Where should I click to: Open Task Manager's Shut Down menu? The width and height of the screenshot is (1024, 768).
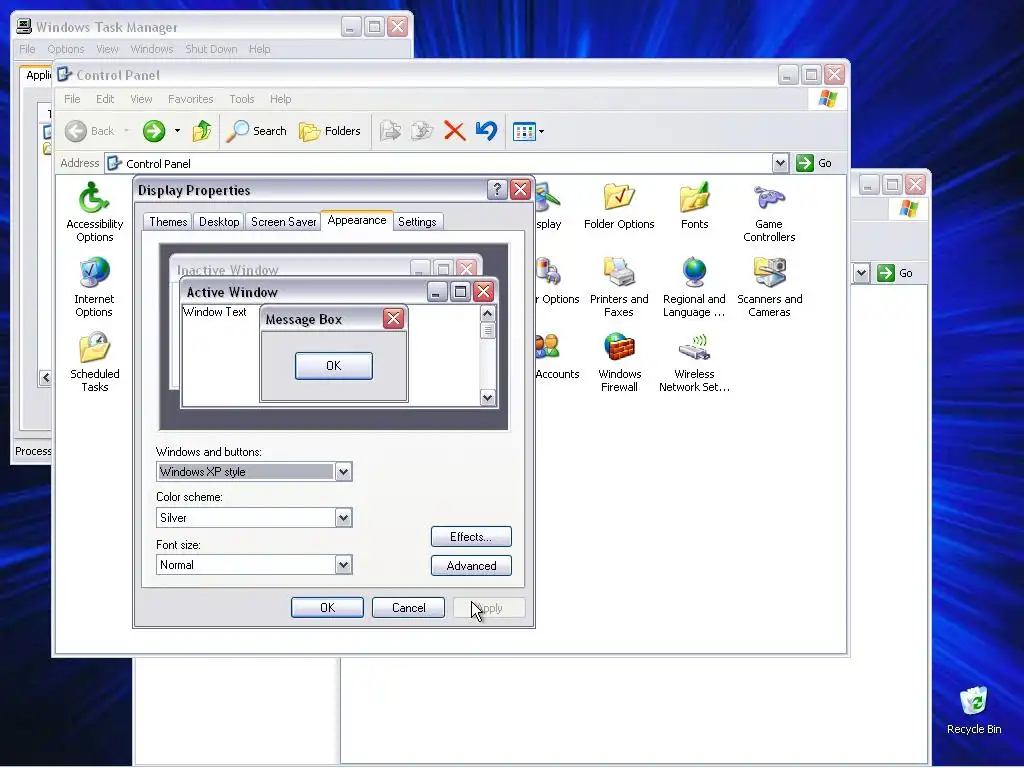point(211,49)
